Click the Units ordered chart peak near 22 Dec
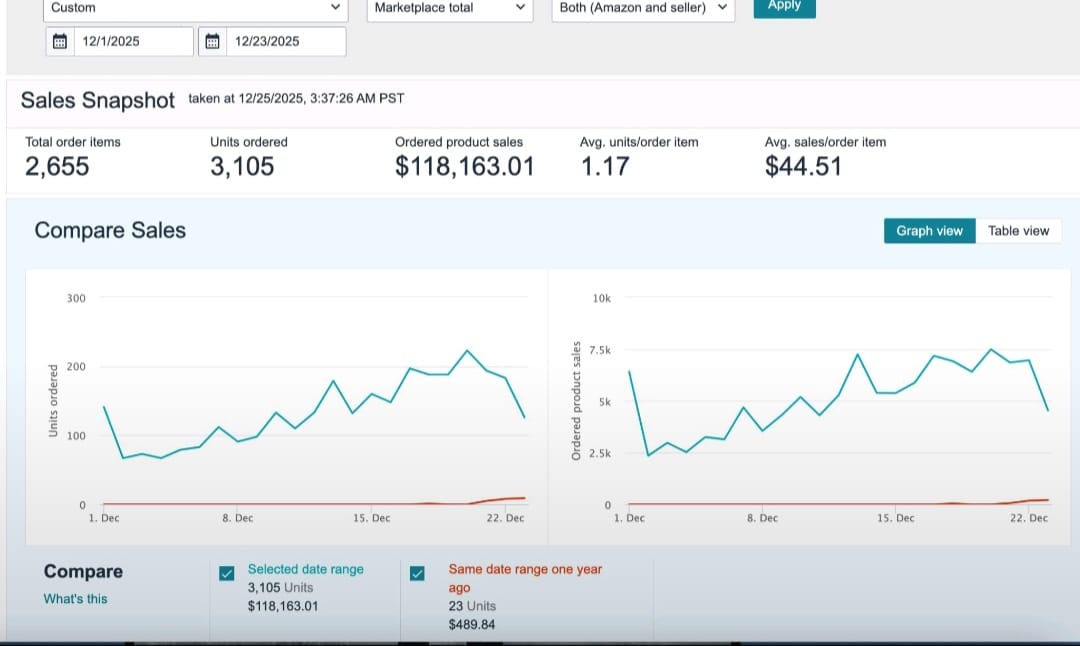This screenshot has width=1080, height=646. [x=467, y=351]
